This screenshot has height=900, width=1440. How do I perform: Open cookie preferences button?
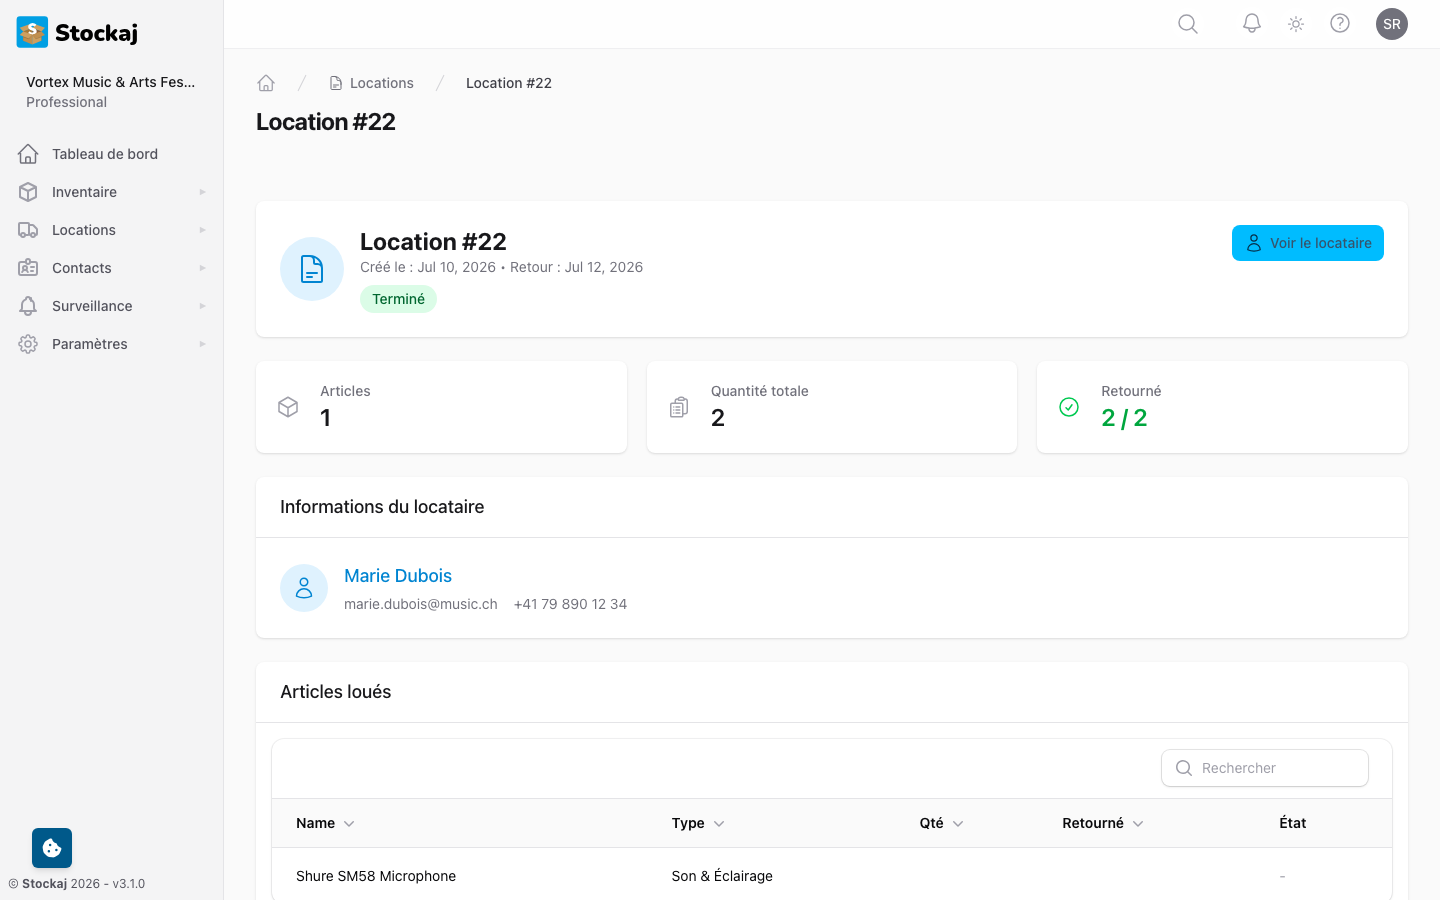pyautogui.click(x=52, y=848)
